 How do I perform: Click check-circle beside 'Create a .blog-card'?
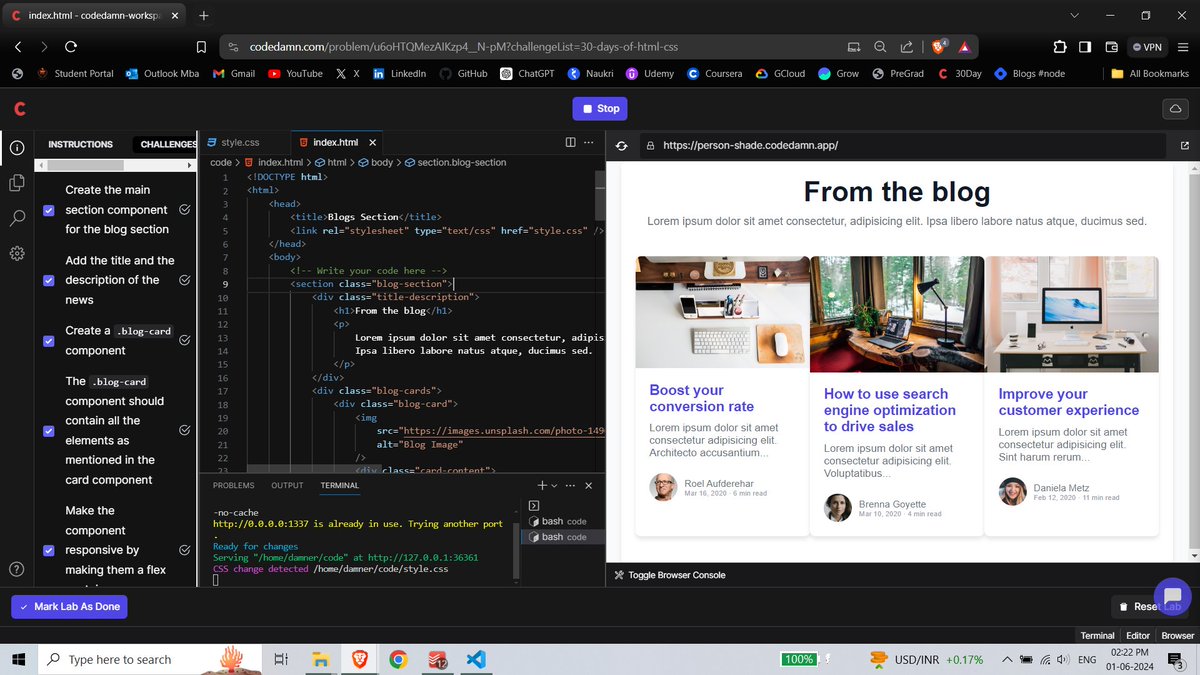tap(185, 340)
